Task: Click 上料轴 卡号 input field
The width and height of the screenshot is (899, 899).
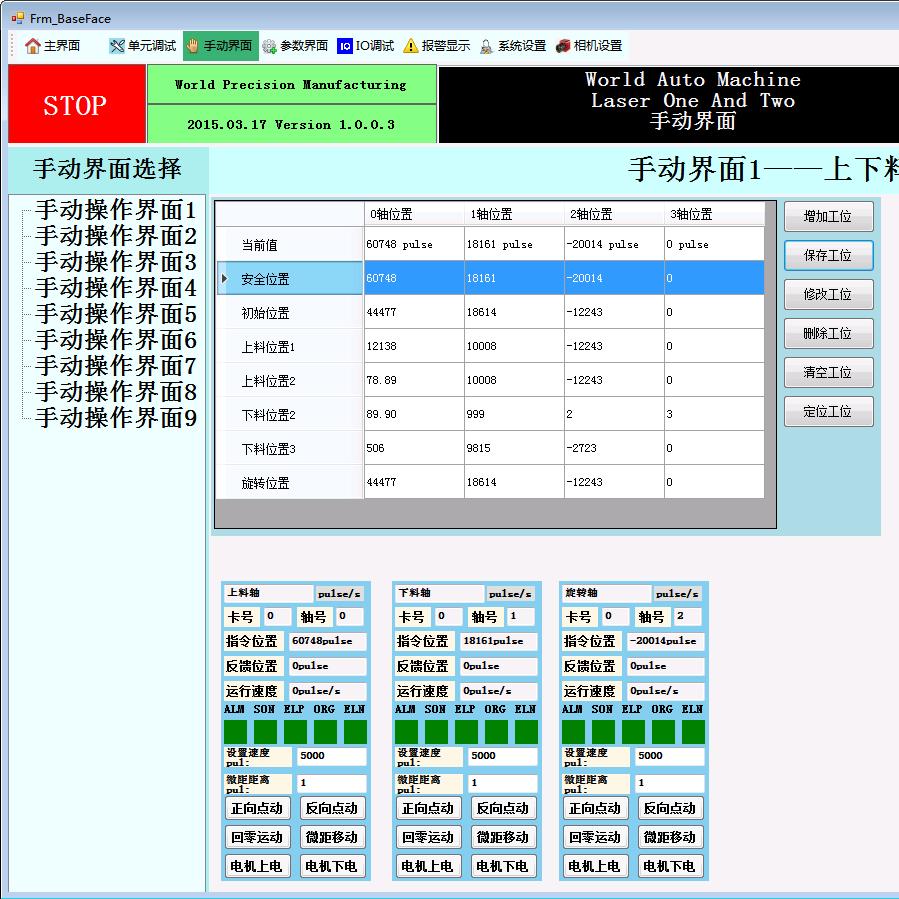Action: 277,616
